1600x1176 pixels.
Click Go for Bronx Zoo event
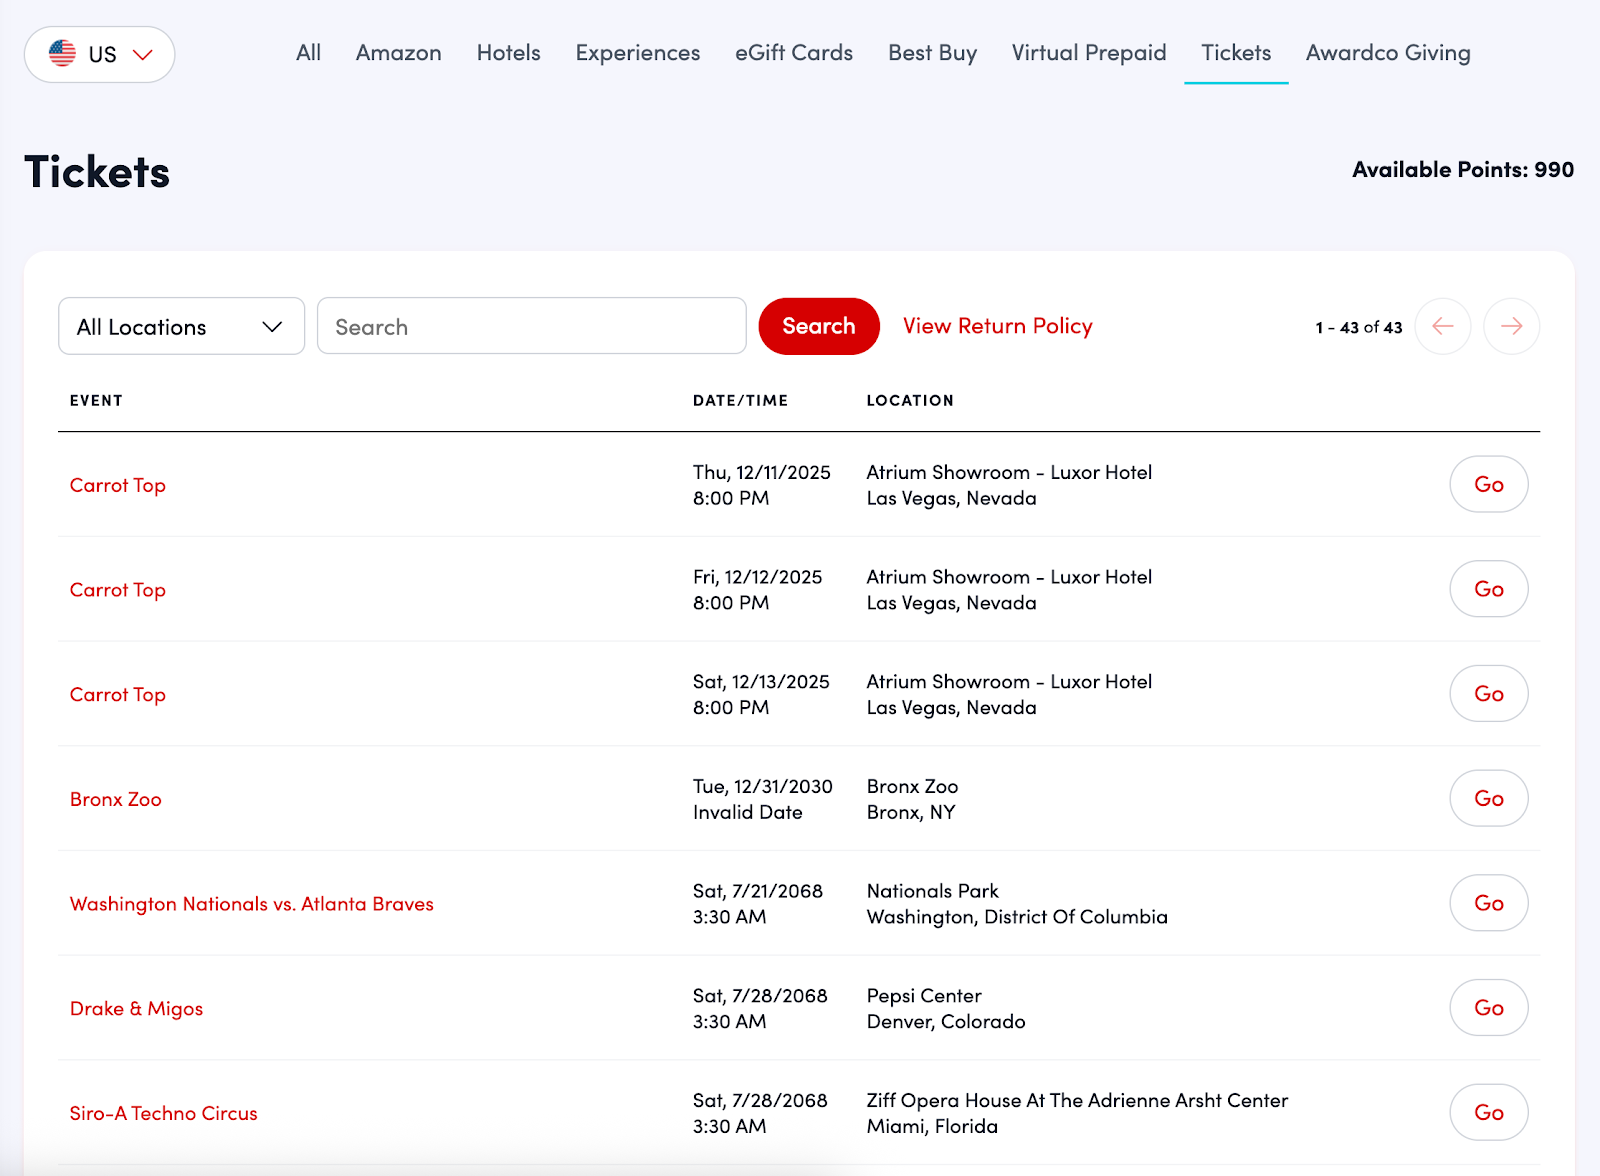pos(1488,798)
